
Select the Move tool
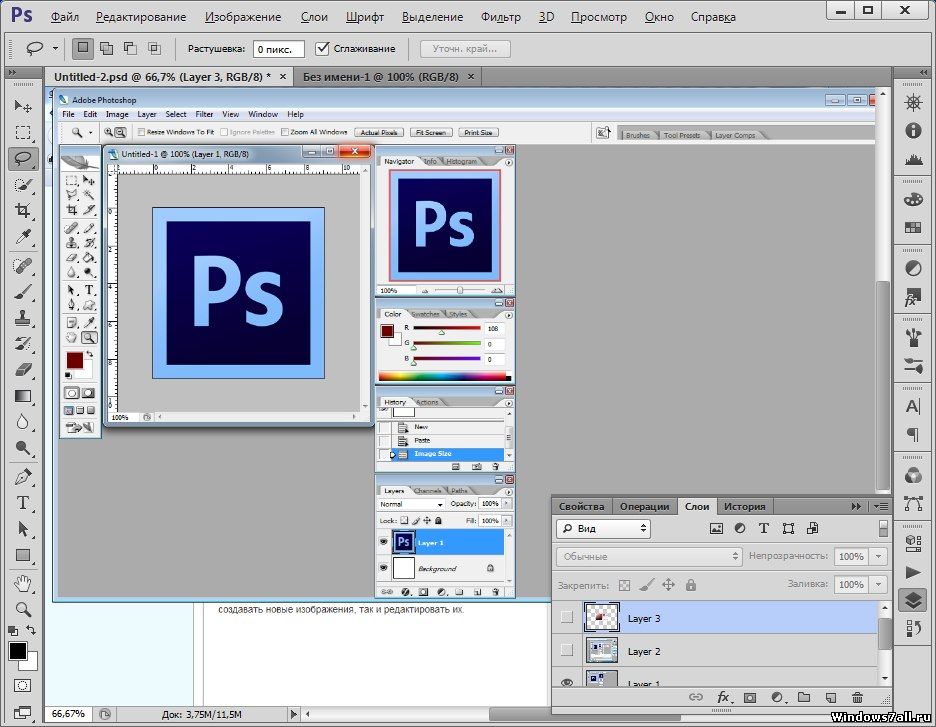tap(23, 106)
